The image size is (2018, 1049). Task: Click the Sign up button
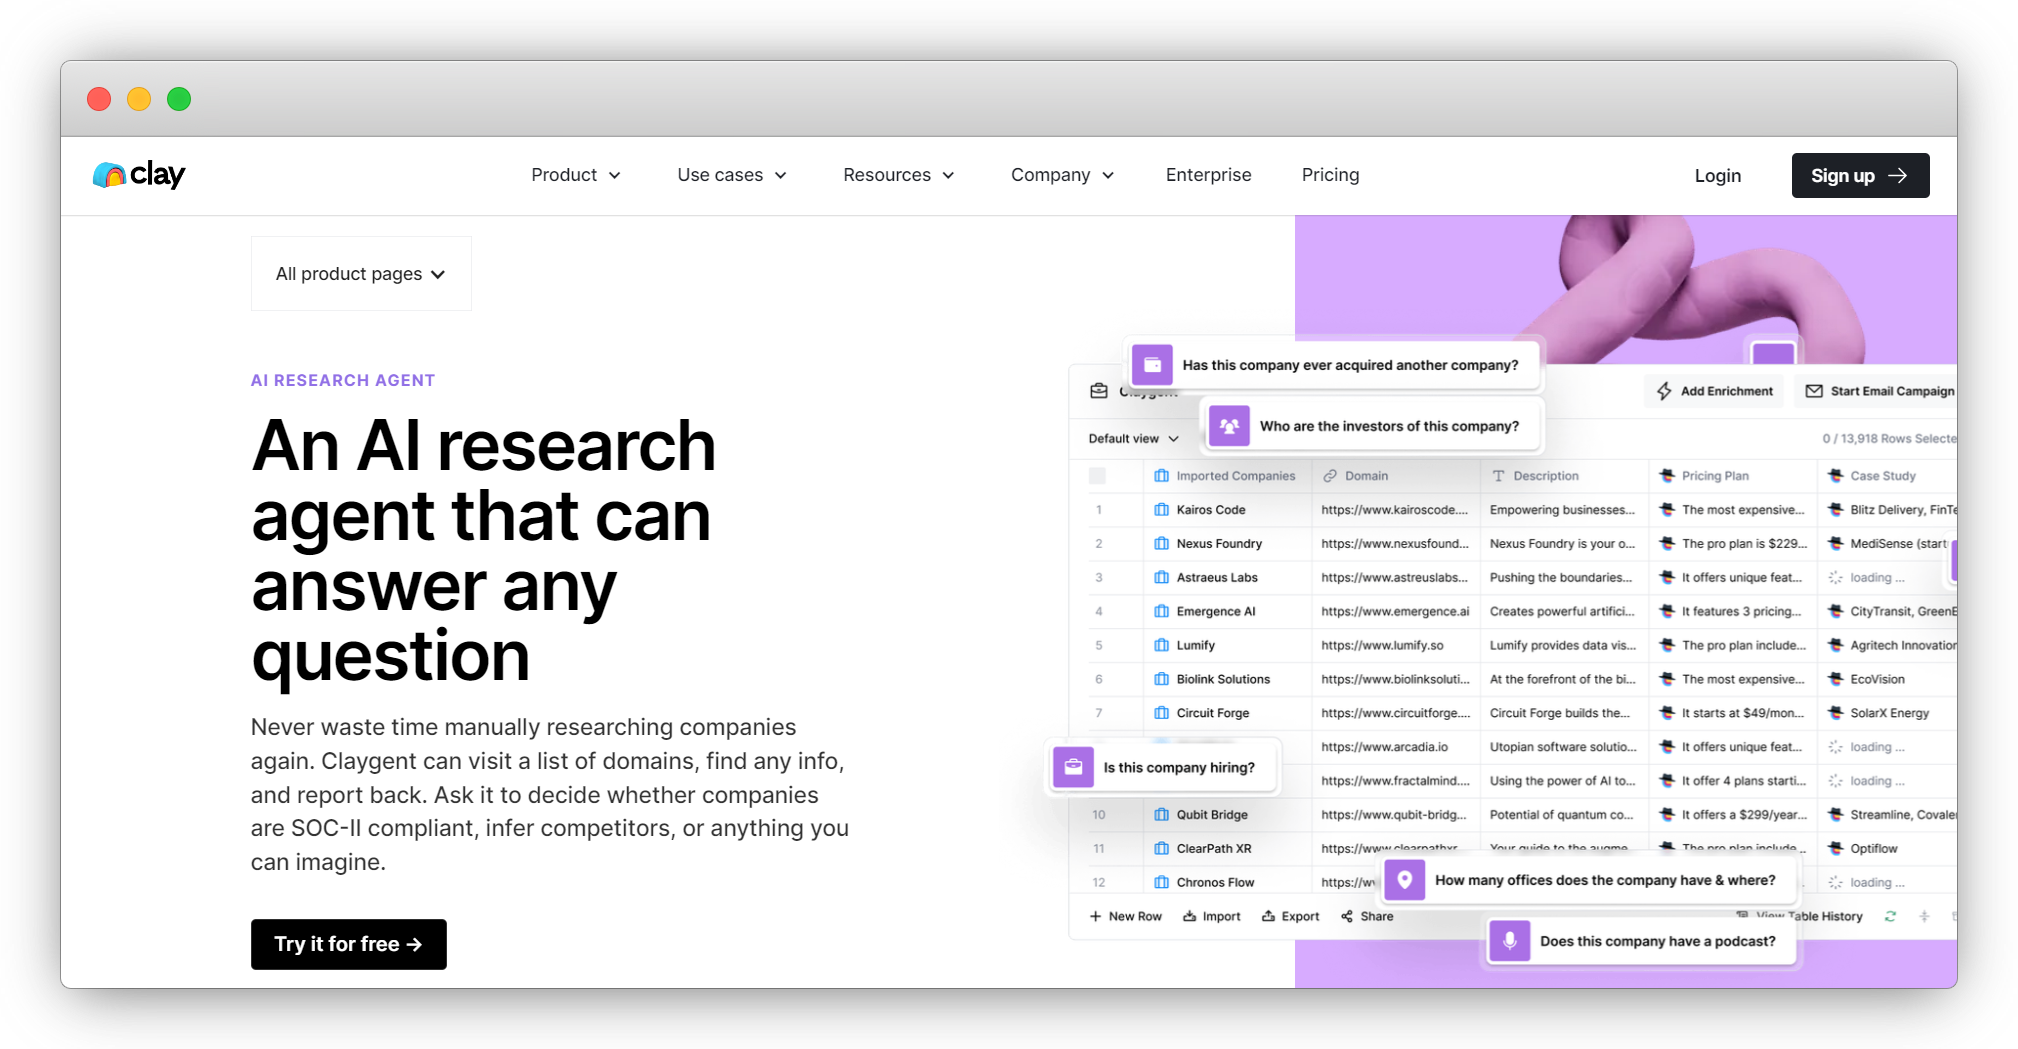(x=1861, y=176)
